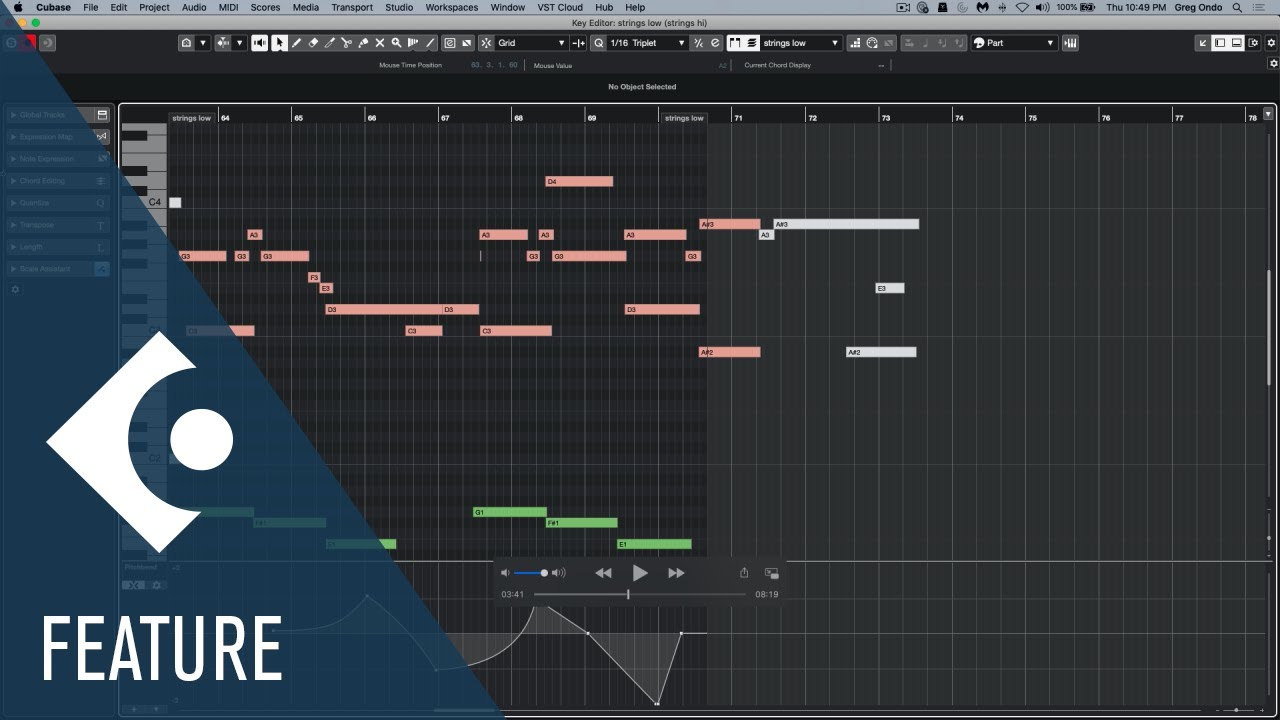This screenshot has height=720, width=1280.
Task: Click the macOS Spotlight search icon
Action: 1237,7
